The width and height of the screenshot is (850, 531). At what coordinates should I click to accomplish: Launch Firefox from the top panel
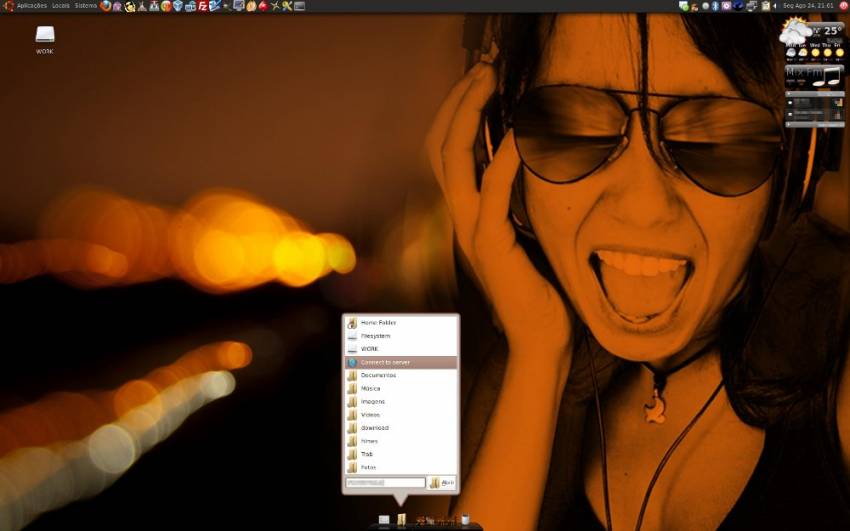(105, 6)
